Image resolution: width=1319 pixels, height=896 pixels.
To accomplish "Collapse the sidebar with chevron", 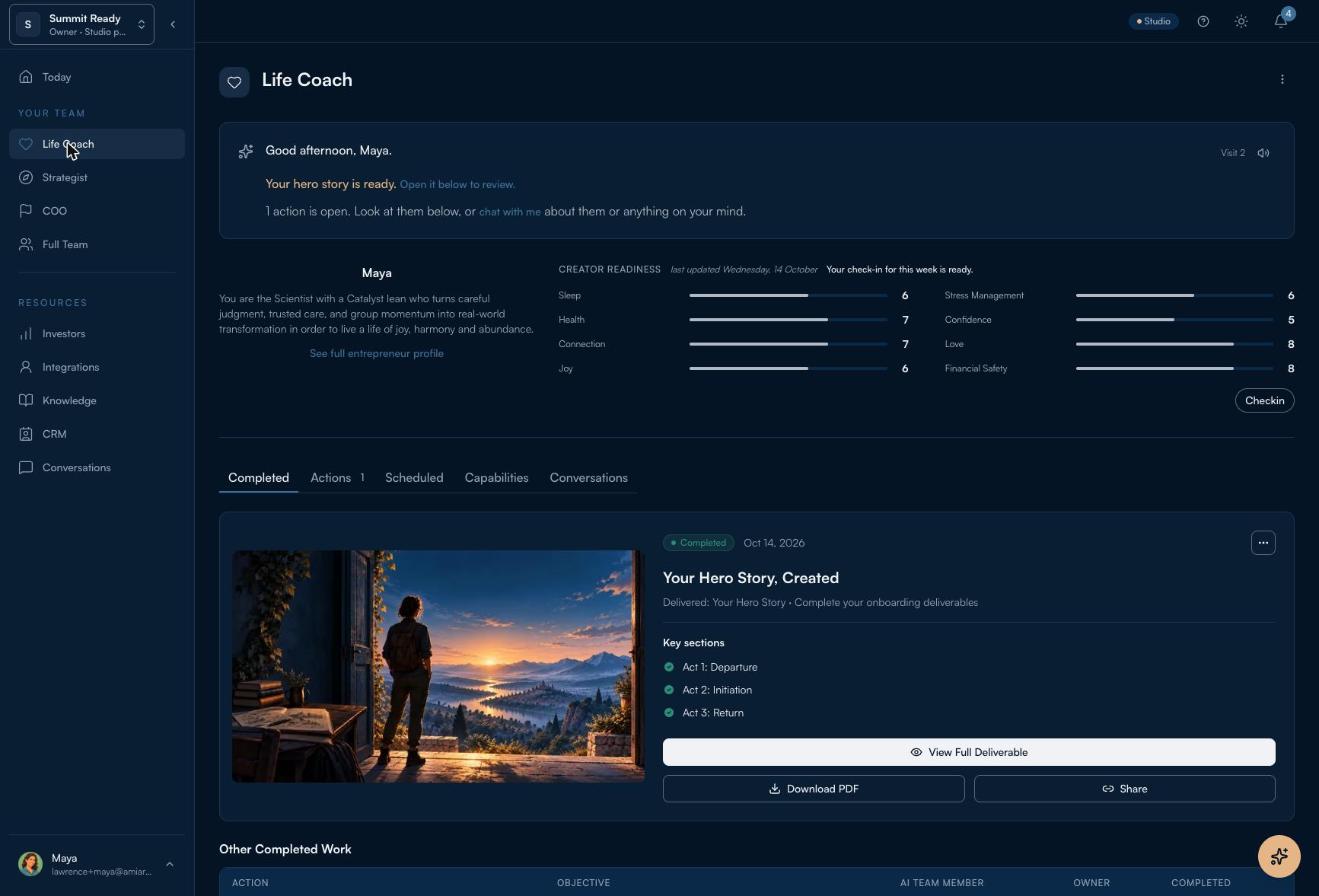I will 172,24.
